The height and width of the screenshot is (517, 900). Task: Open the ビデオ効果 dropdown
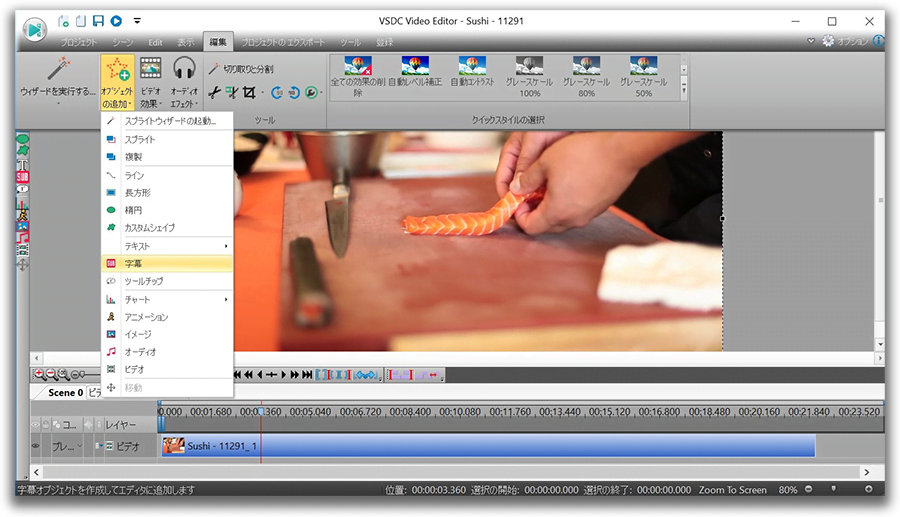point(150,80)
